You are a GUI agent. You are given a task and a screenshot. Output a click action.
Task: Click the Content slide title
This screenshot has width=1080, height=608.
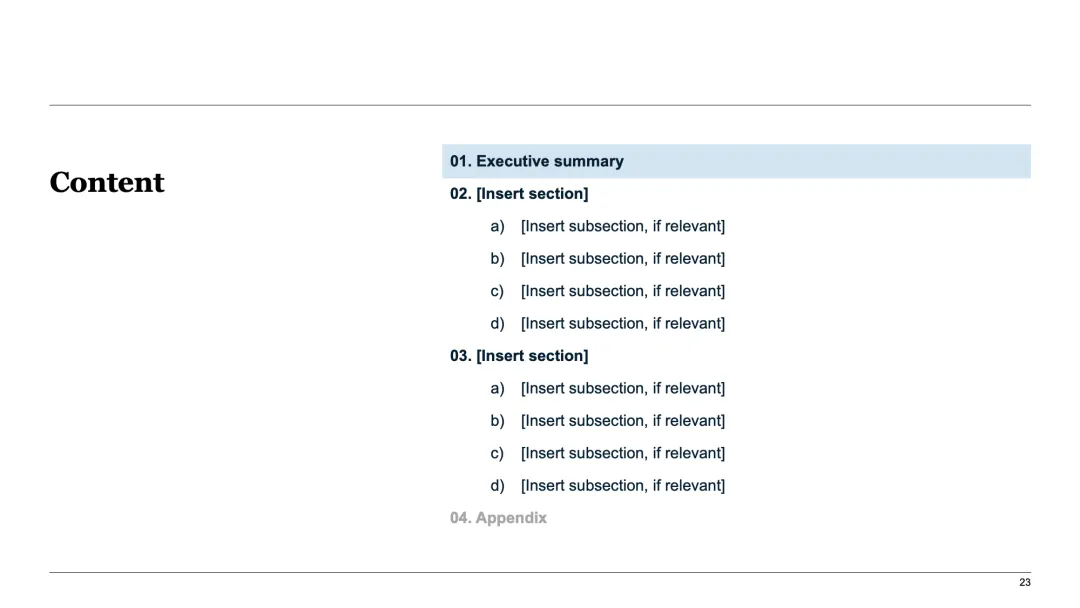click(107, 183)
